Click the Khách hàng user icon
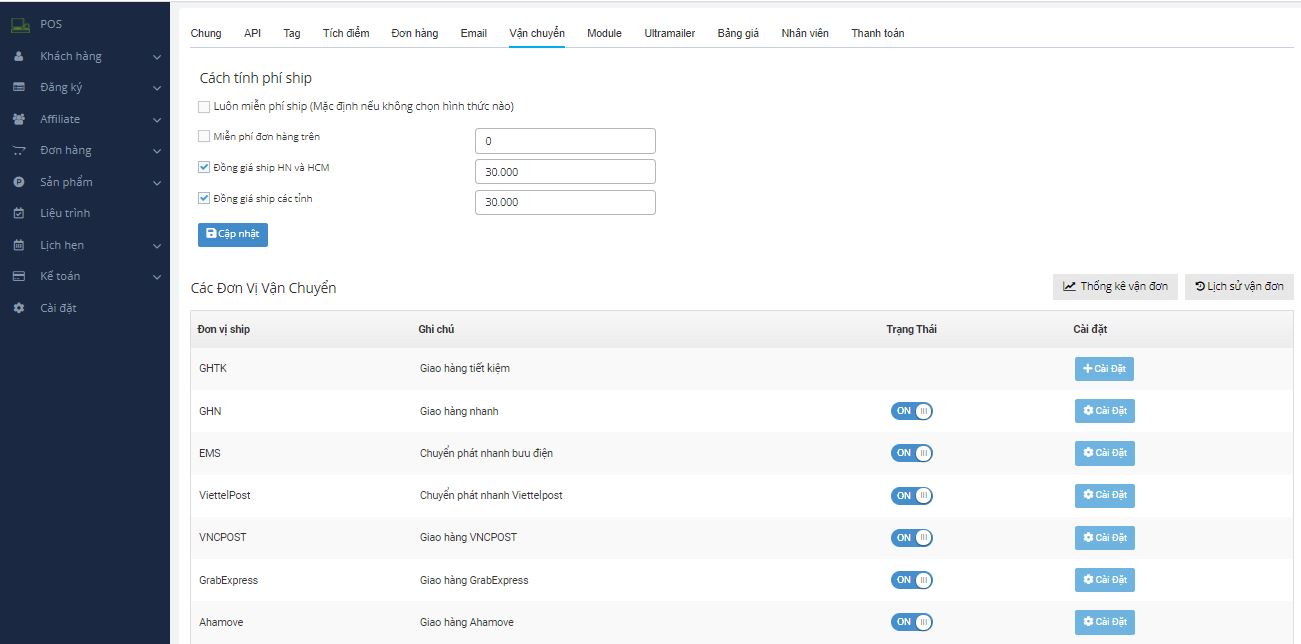Viewport: 1301px width, 644px height. pyautogui.click(x=19, y=57)
